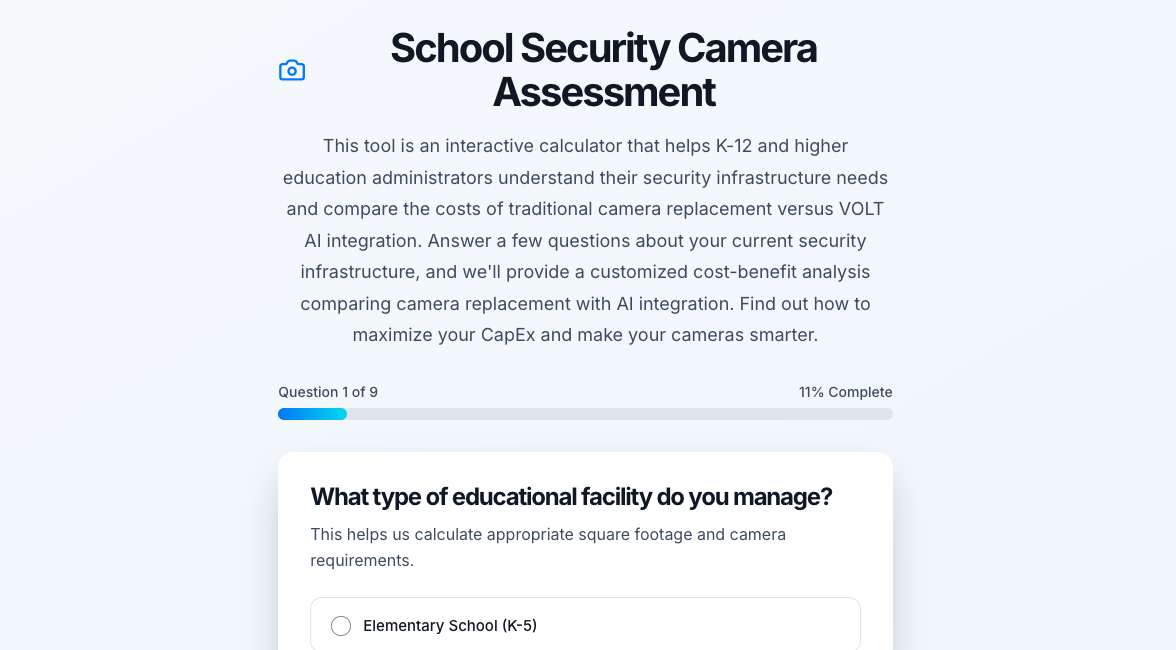Select the Elementary School (K-5) radio circle
This screenshot has width=1176, height=650.
(x=341, y=626)
